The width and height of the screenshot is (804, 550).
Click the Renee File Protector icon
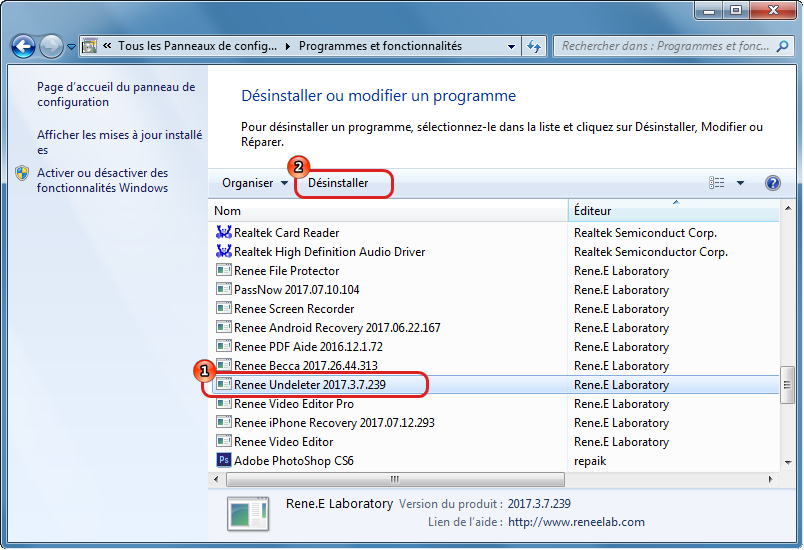223,271
